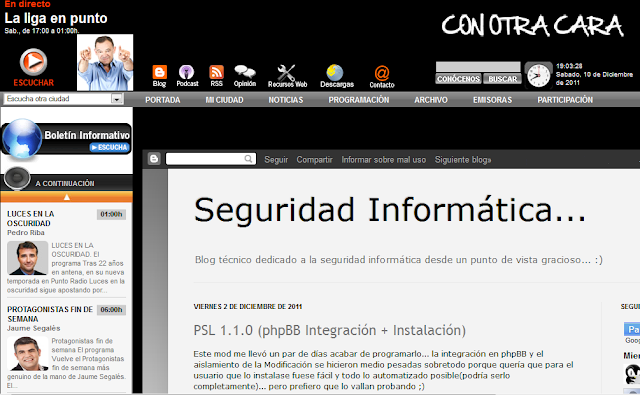
Task: Click the Con Otra Cara logo
Action: (532, 26)
